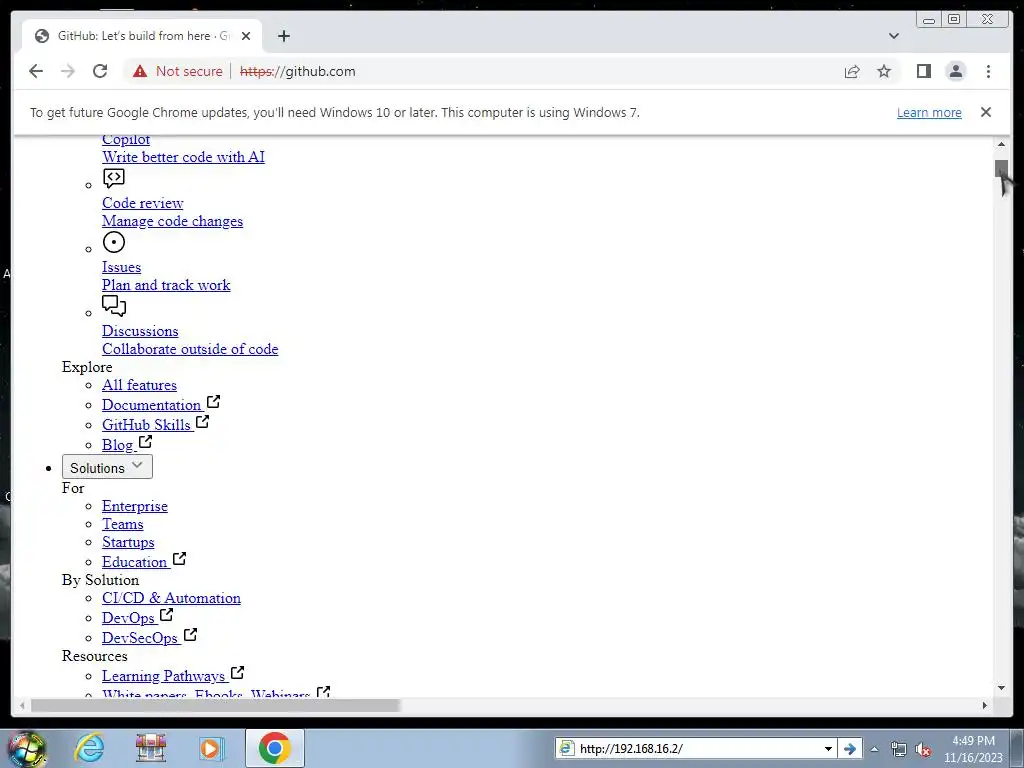This screenshot has height=768, width=1024.
Task: Open the taskbar address dropdown arrow
Action: point(828,748)
